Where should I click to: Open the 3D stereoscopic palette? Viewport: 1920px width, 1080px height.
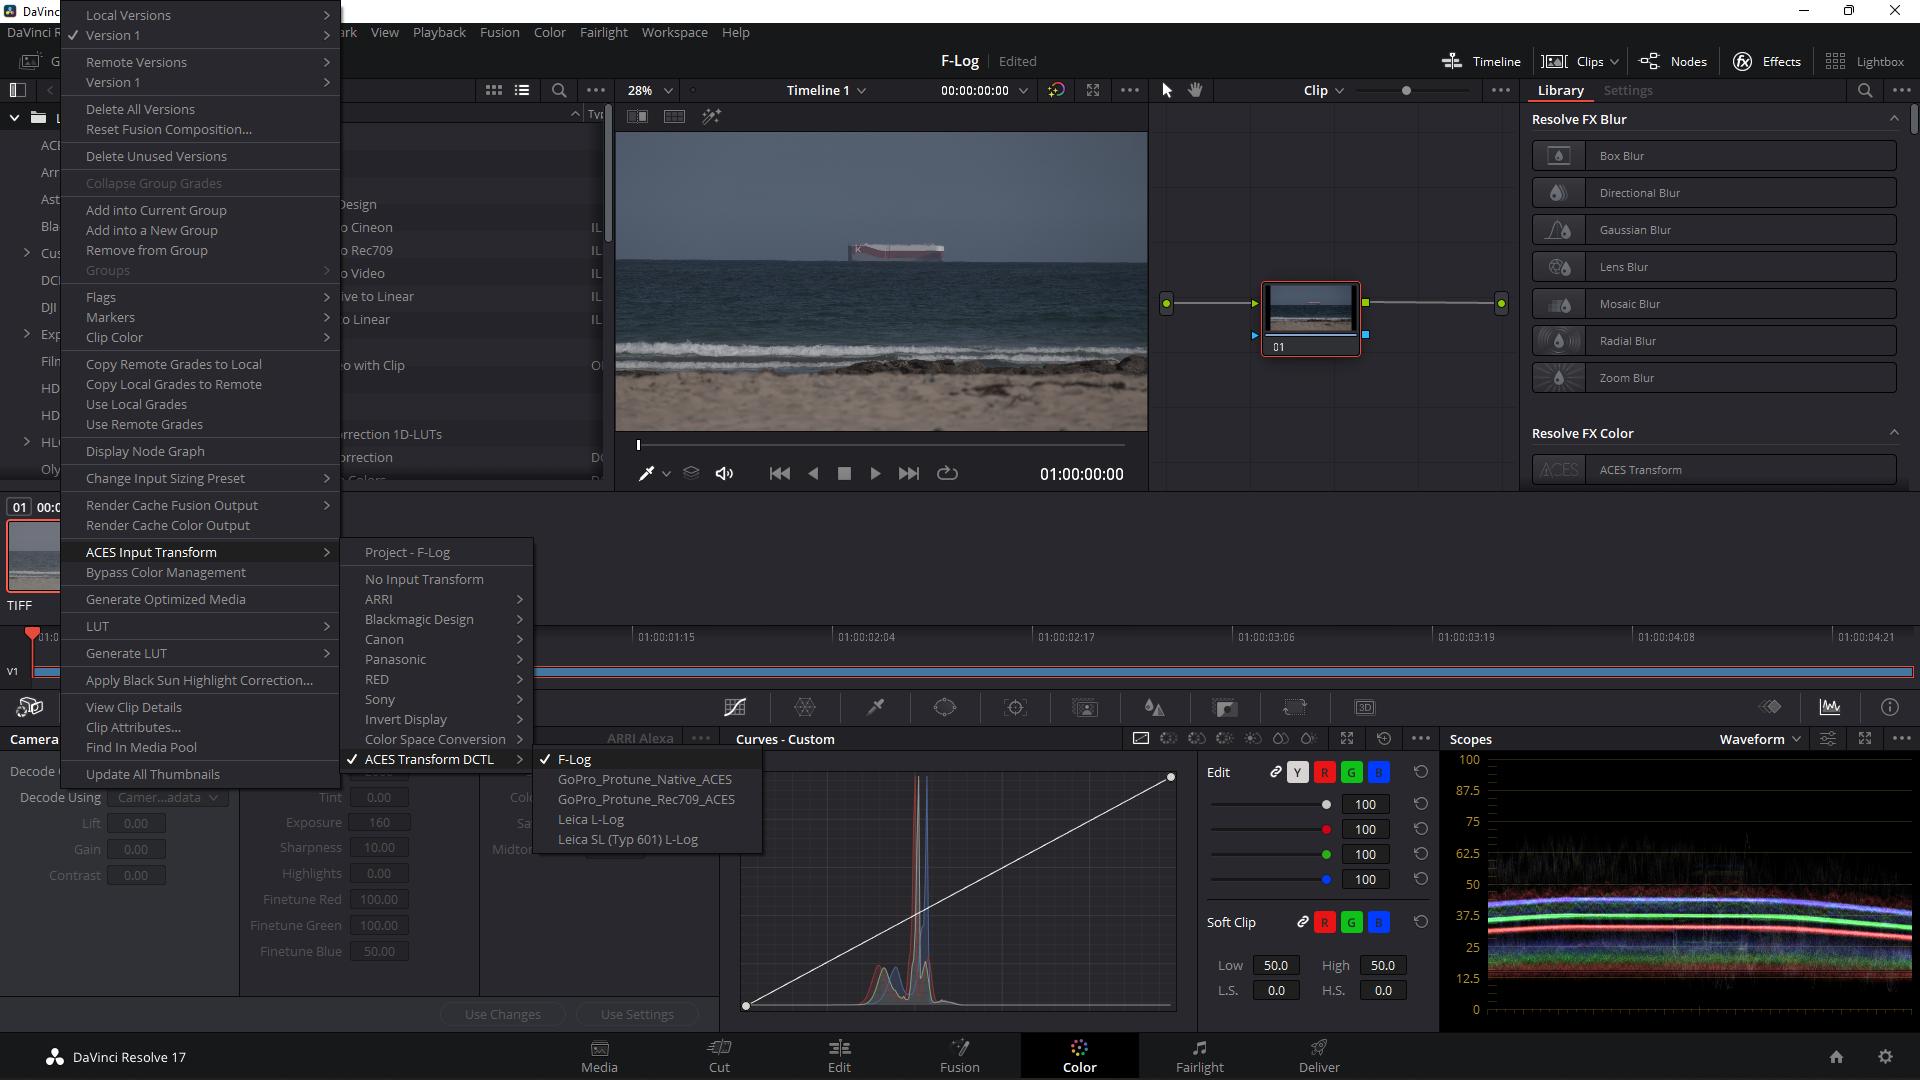(x=1365, y=707)
